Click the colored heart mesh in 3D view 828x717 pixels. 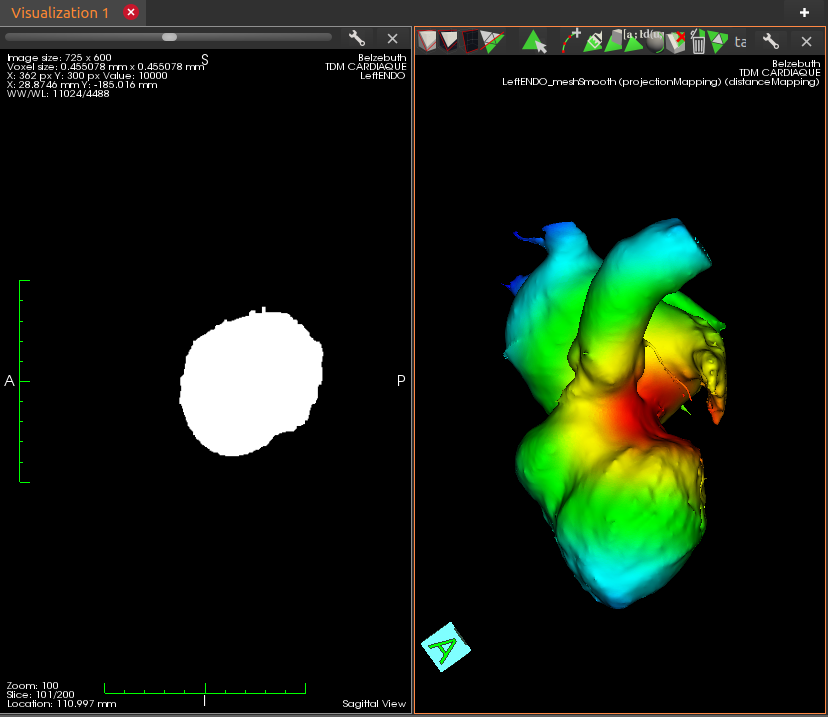615,412
